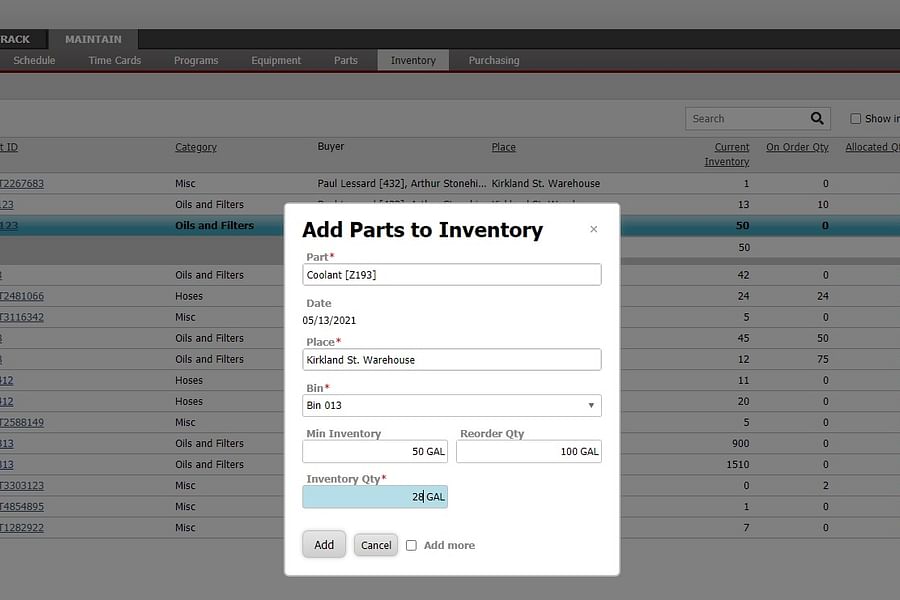Dismiss the Add Parts dialog with the X
This screenshot has width=900, height=600.
(593, 229)
